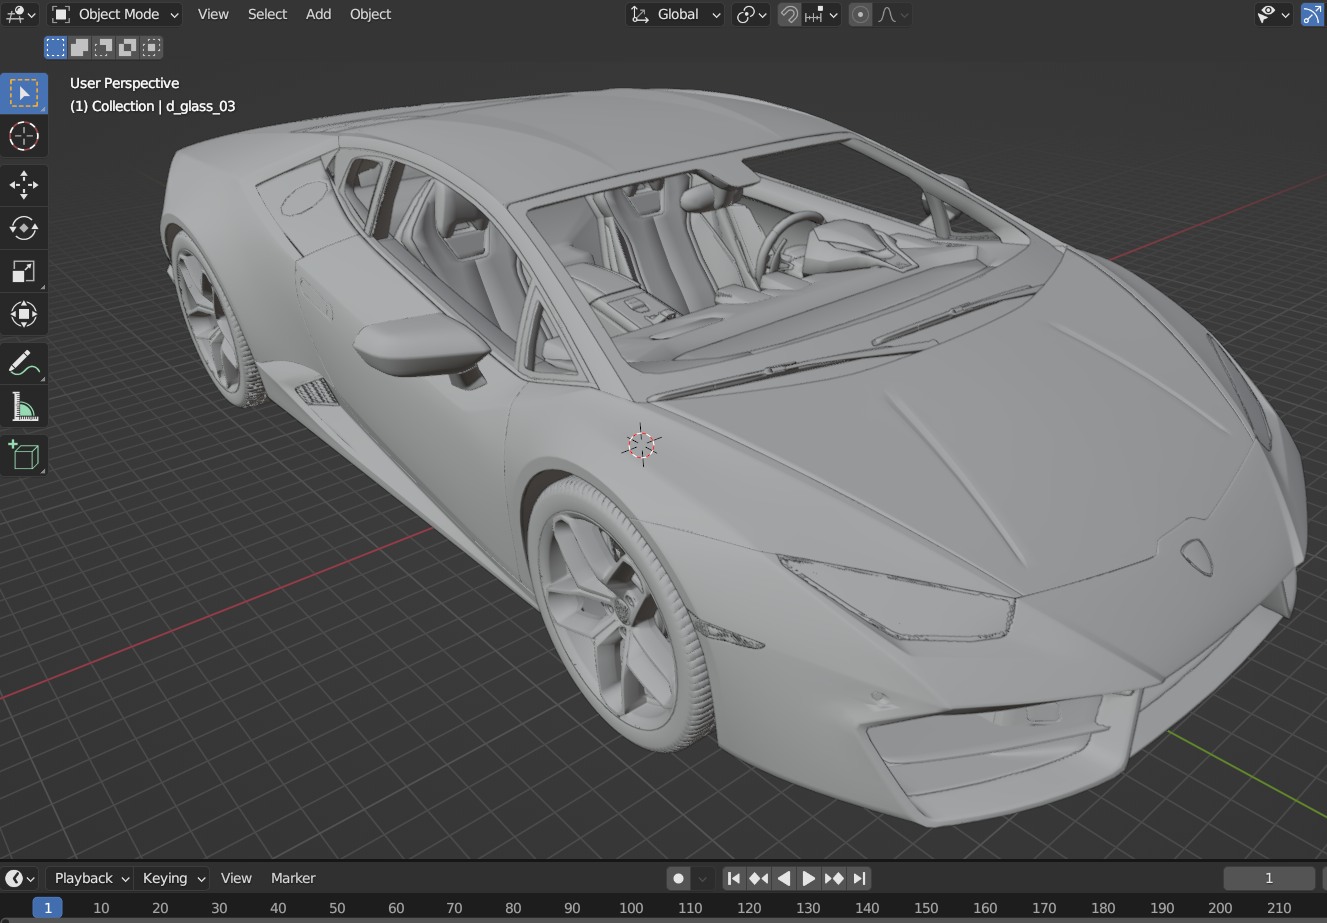Open the timeline View menu
This screenshot has width=1327, height=923.
coord(236,878)
